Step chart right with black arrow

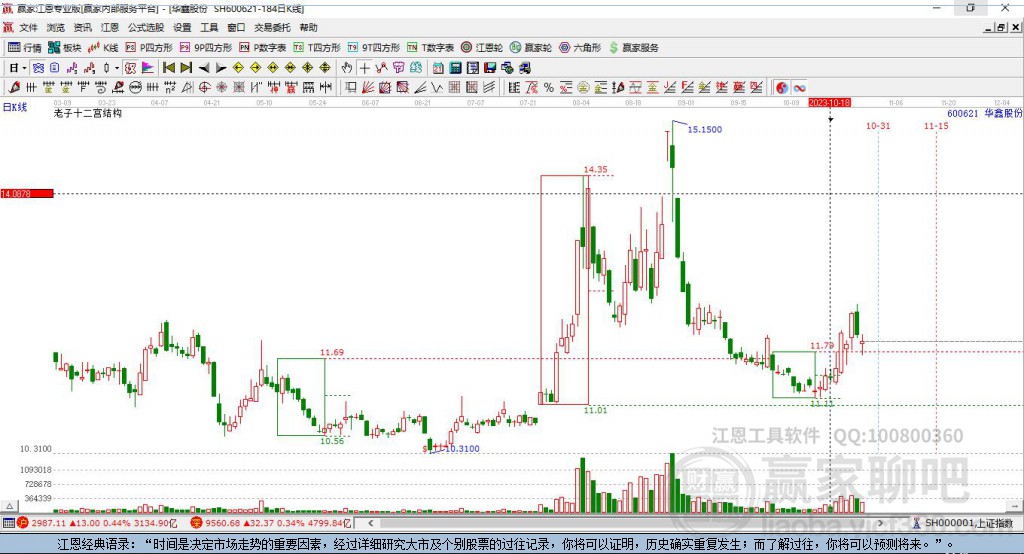coord(221,68)
